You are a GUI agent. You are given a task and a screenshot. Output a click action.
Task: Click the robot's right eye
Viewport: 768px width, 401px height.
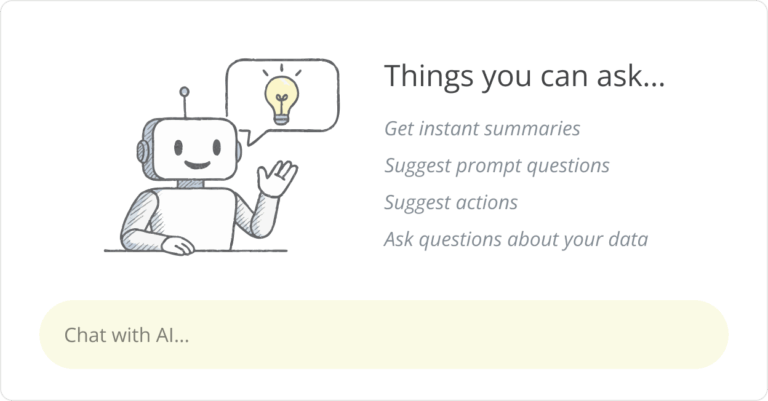click(x=216, y=146)
